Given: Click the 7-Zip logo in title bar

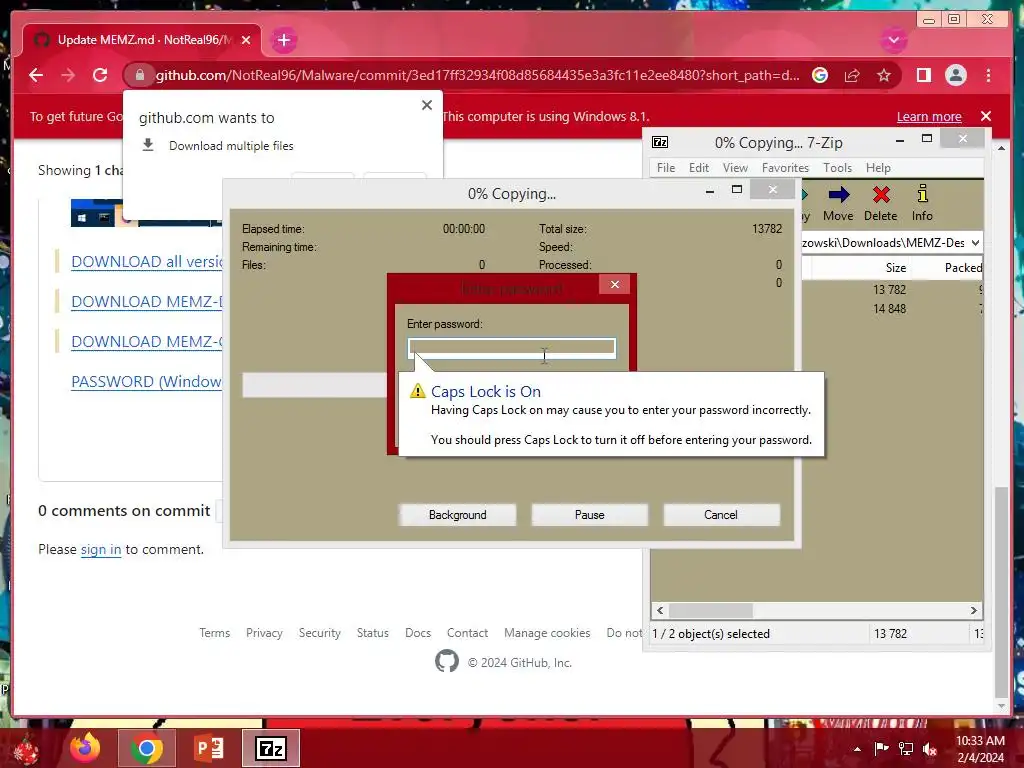Looking at the screenshot, I should click(x=660, y=142).
